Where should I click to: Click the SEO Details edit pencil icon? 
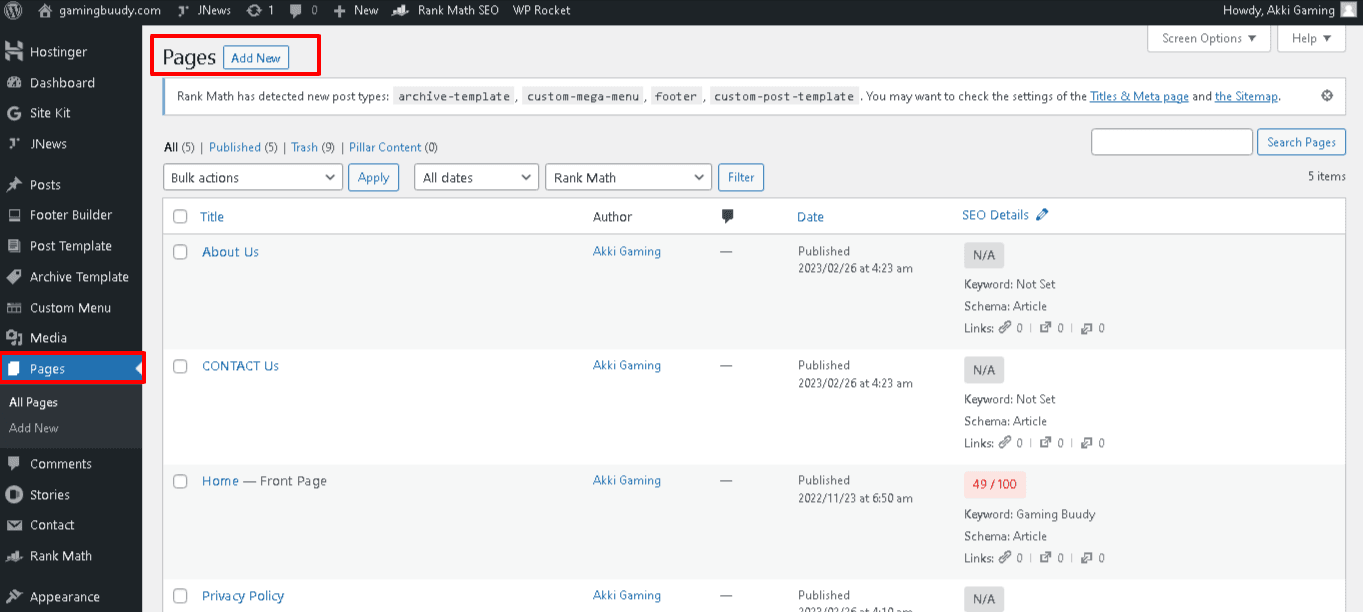(x=1042, y=214)
